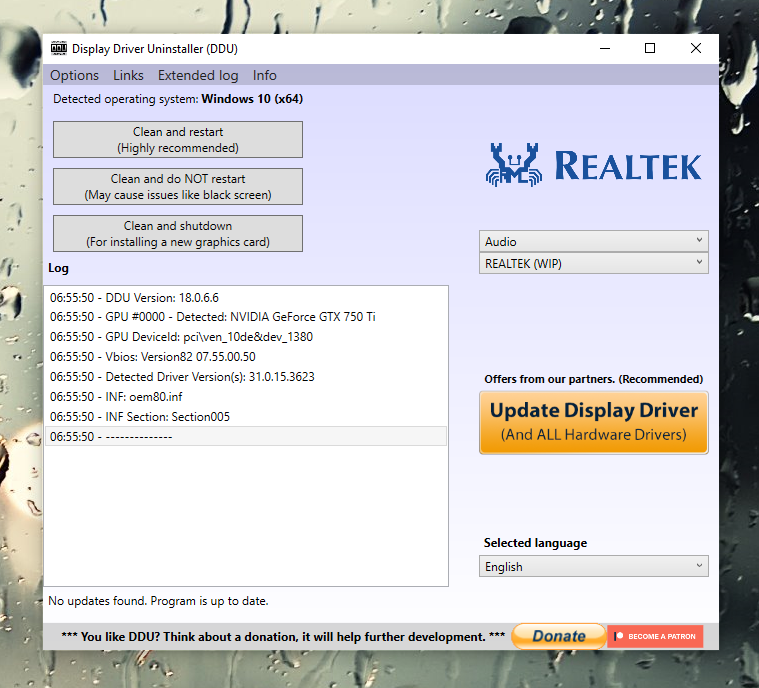Select the dashed separator log line

[x=245, y=436]
